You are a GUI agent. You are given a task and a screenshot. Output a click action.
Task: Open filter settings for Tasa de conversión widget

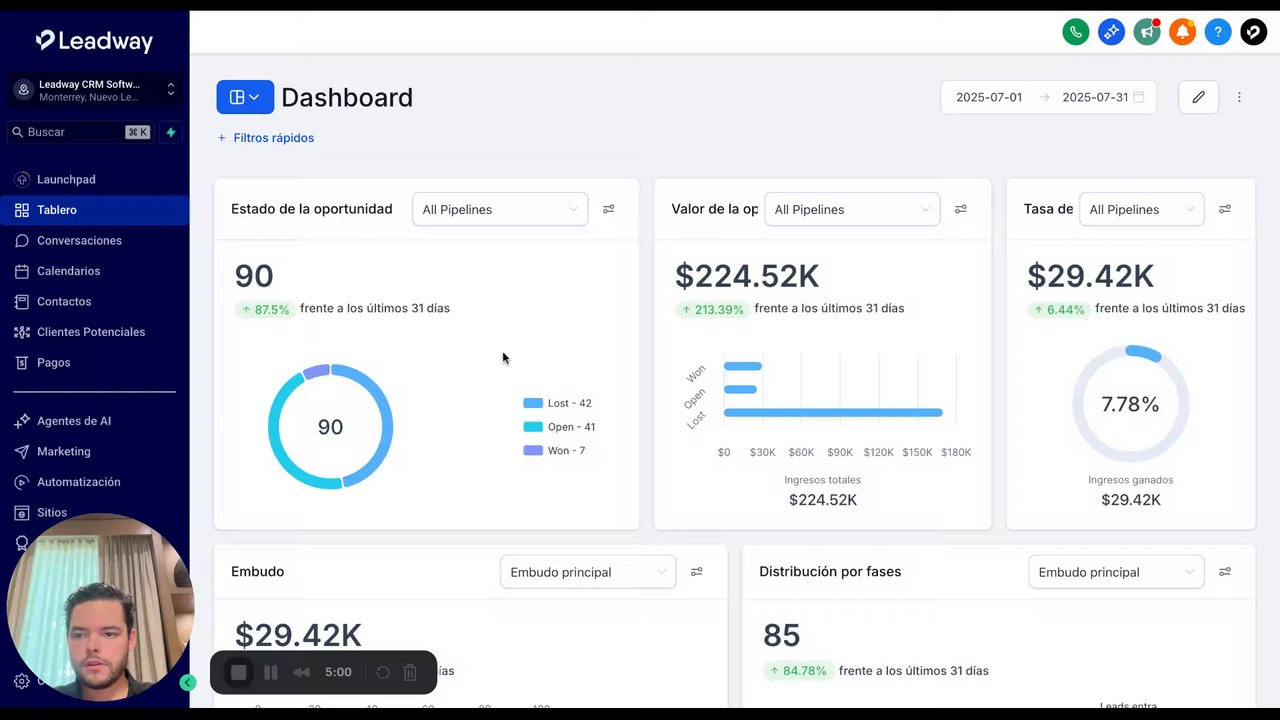pos(1224,209)
